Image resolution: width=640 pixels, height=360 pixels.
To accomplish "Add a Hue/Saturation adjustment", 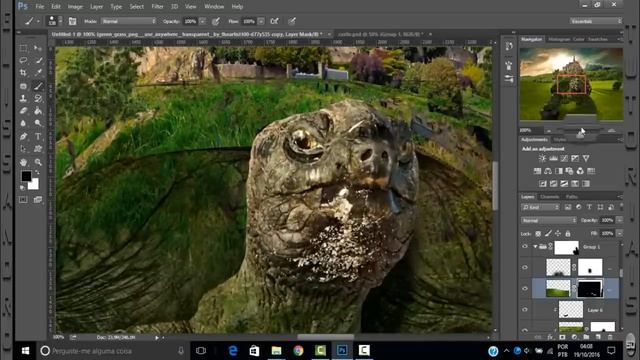I will tap(537, 171).
